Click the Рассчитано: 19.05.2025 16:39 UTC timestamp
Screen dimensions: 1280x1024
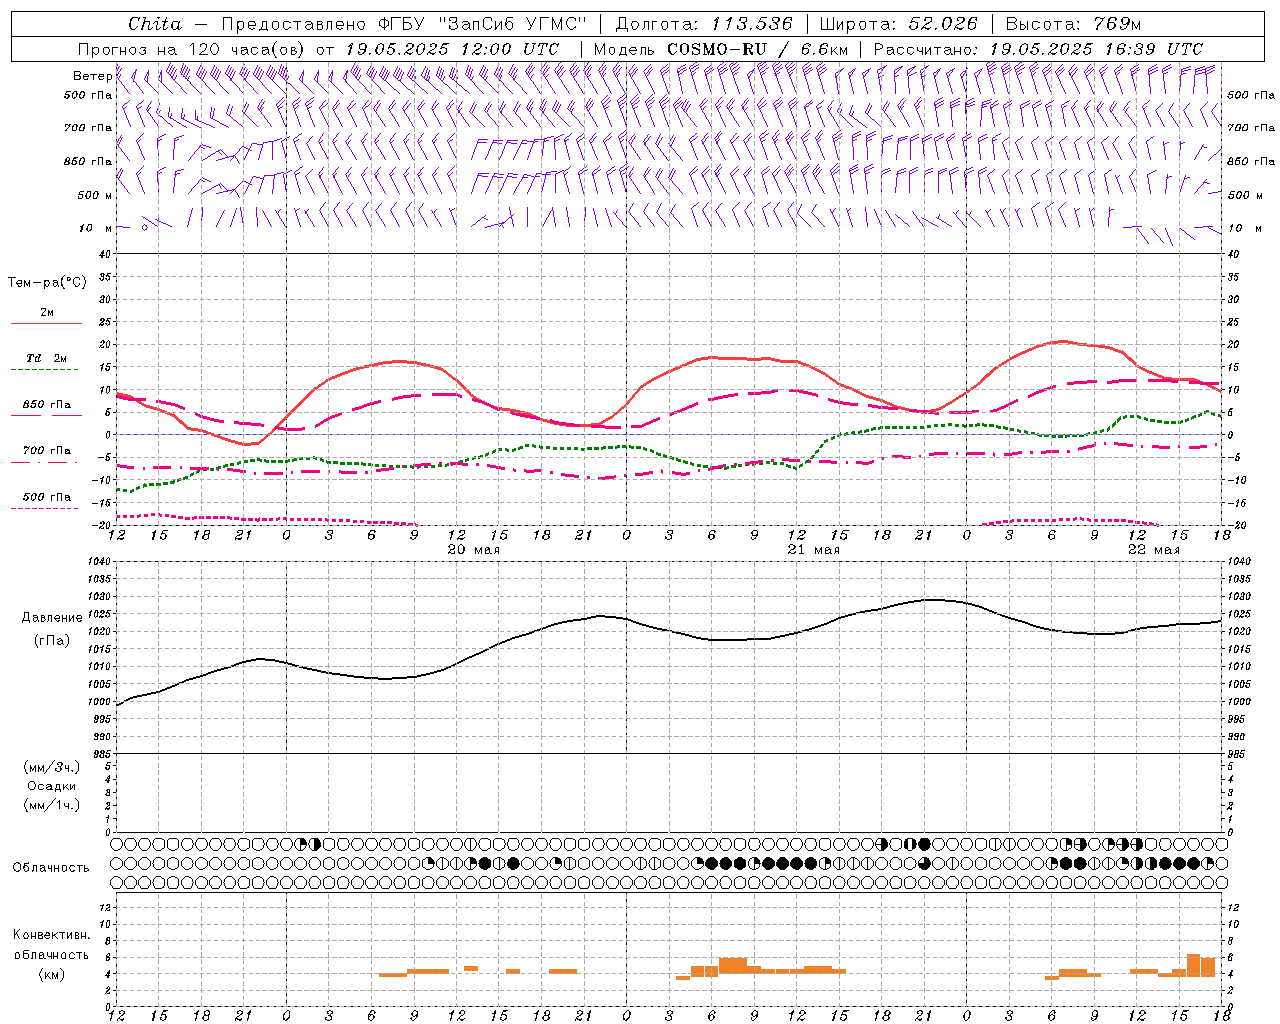pyautogui.click(x=1038, y=49)
